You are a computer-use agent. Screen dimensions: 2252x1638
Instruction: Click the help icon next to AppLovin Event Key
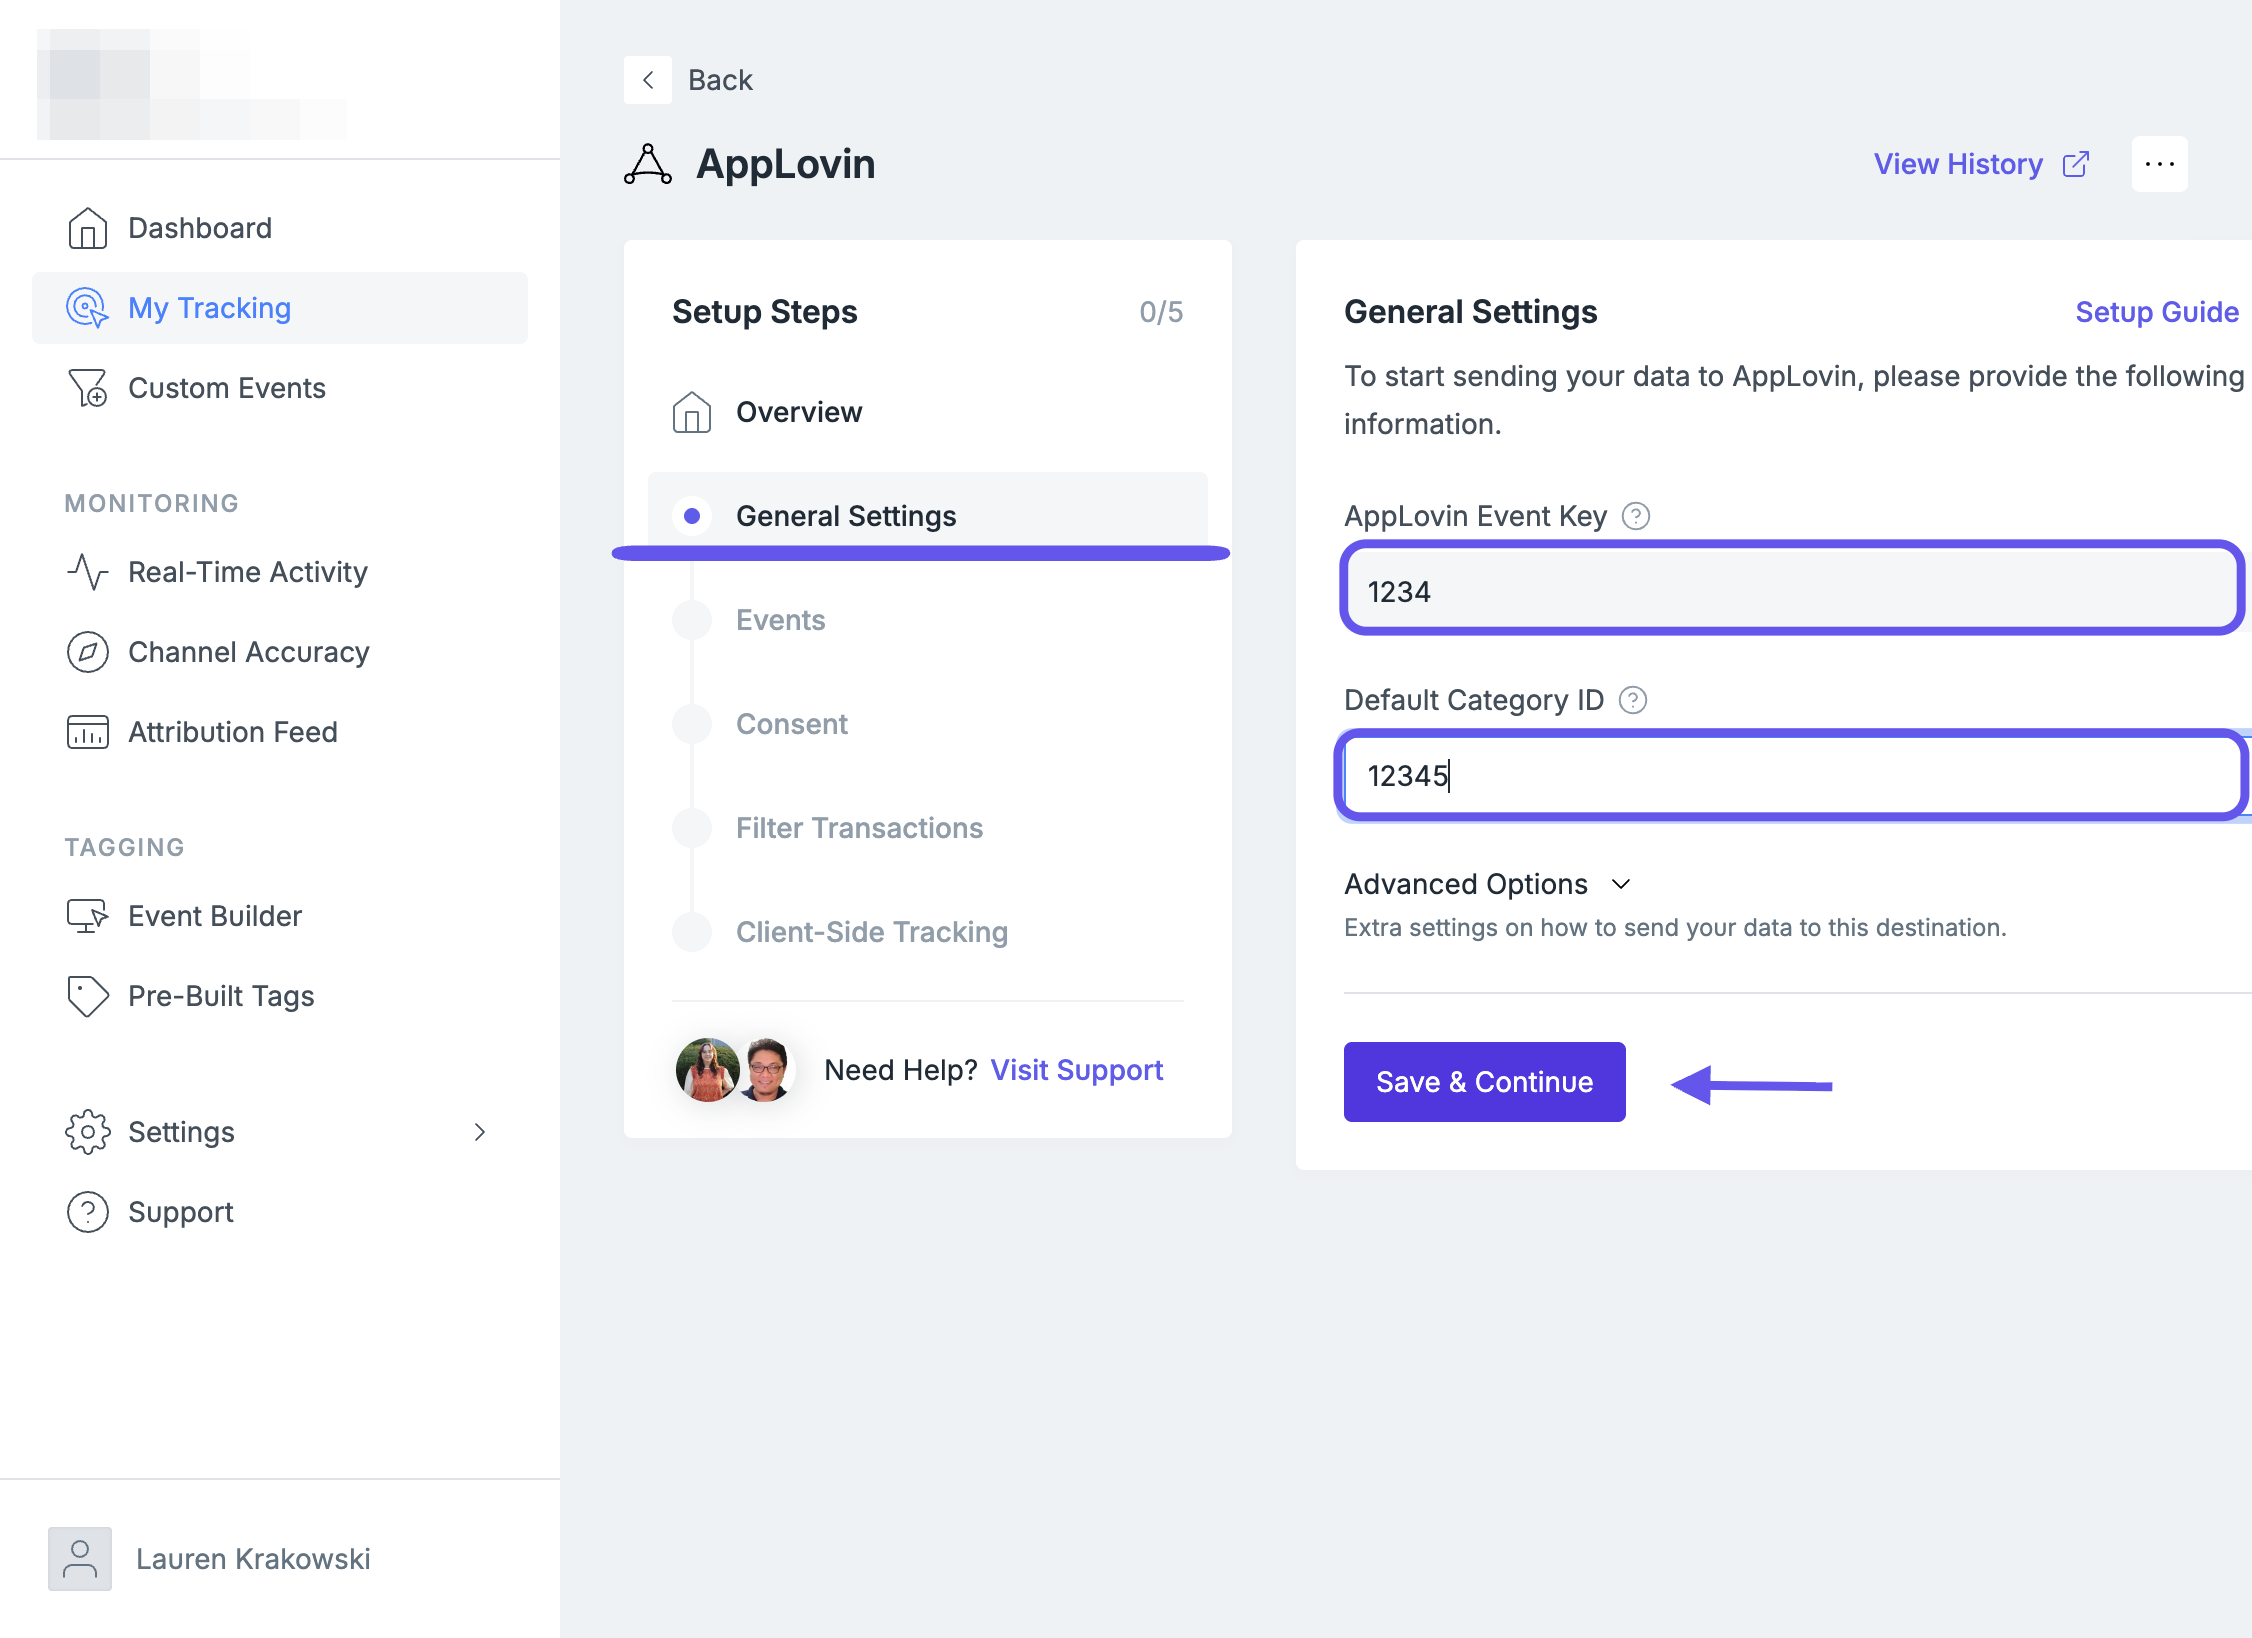(1636, 516)
